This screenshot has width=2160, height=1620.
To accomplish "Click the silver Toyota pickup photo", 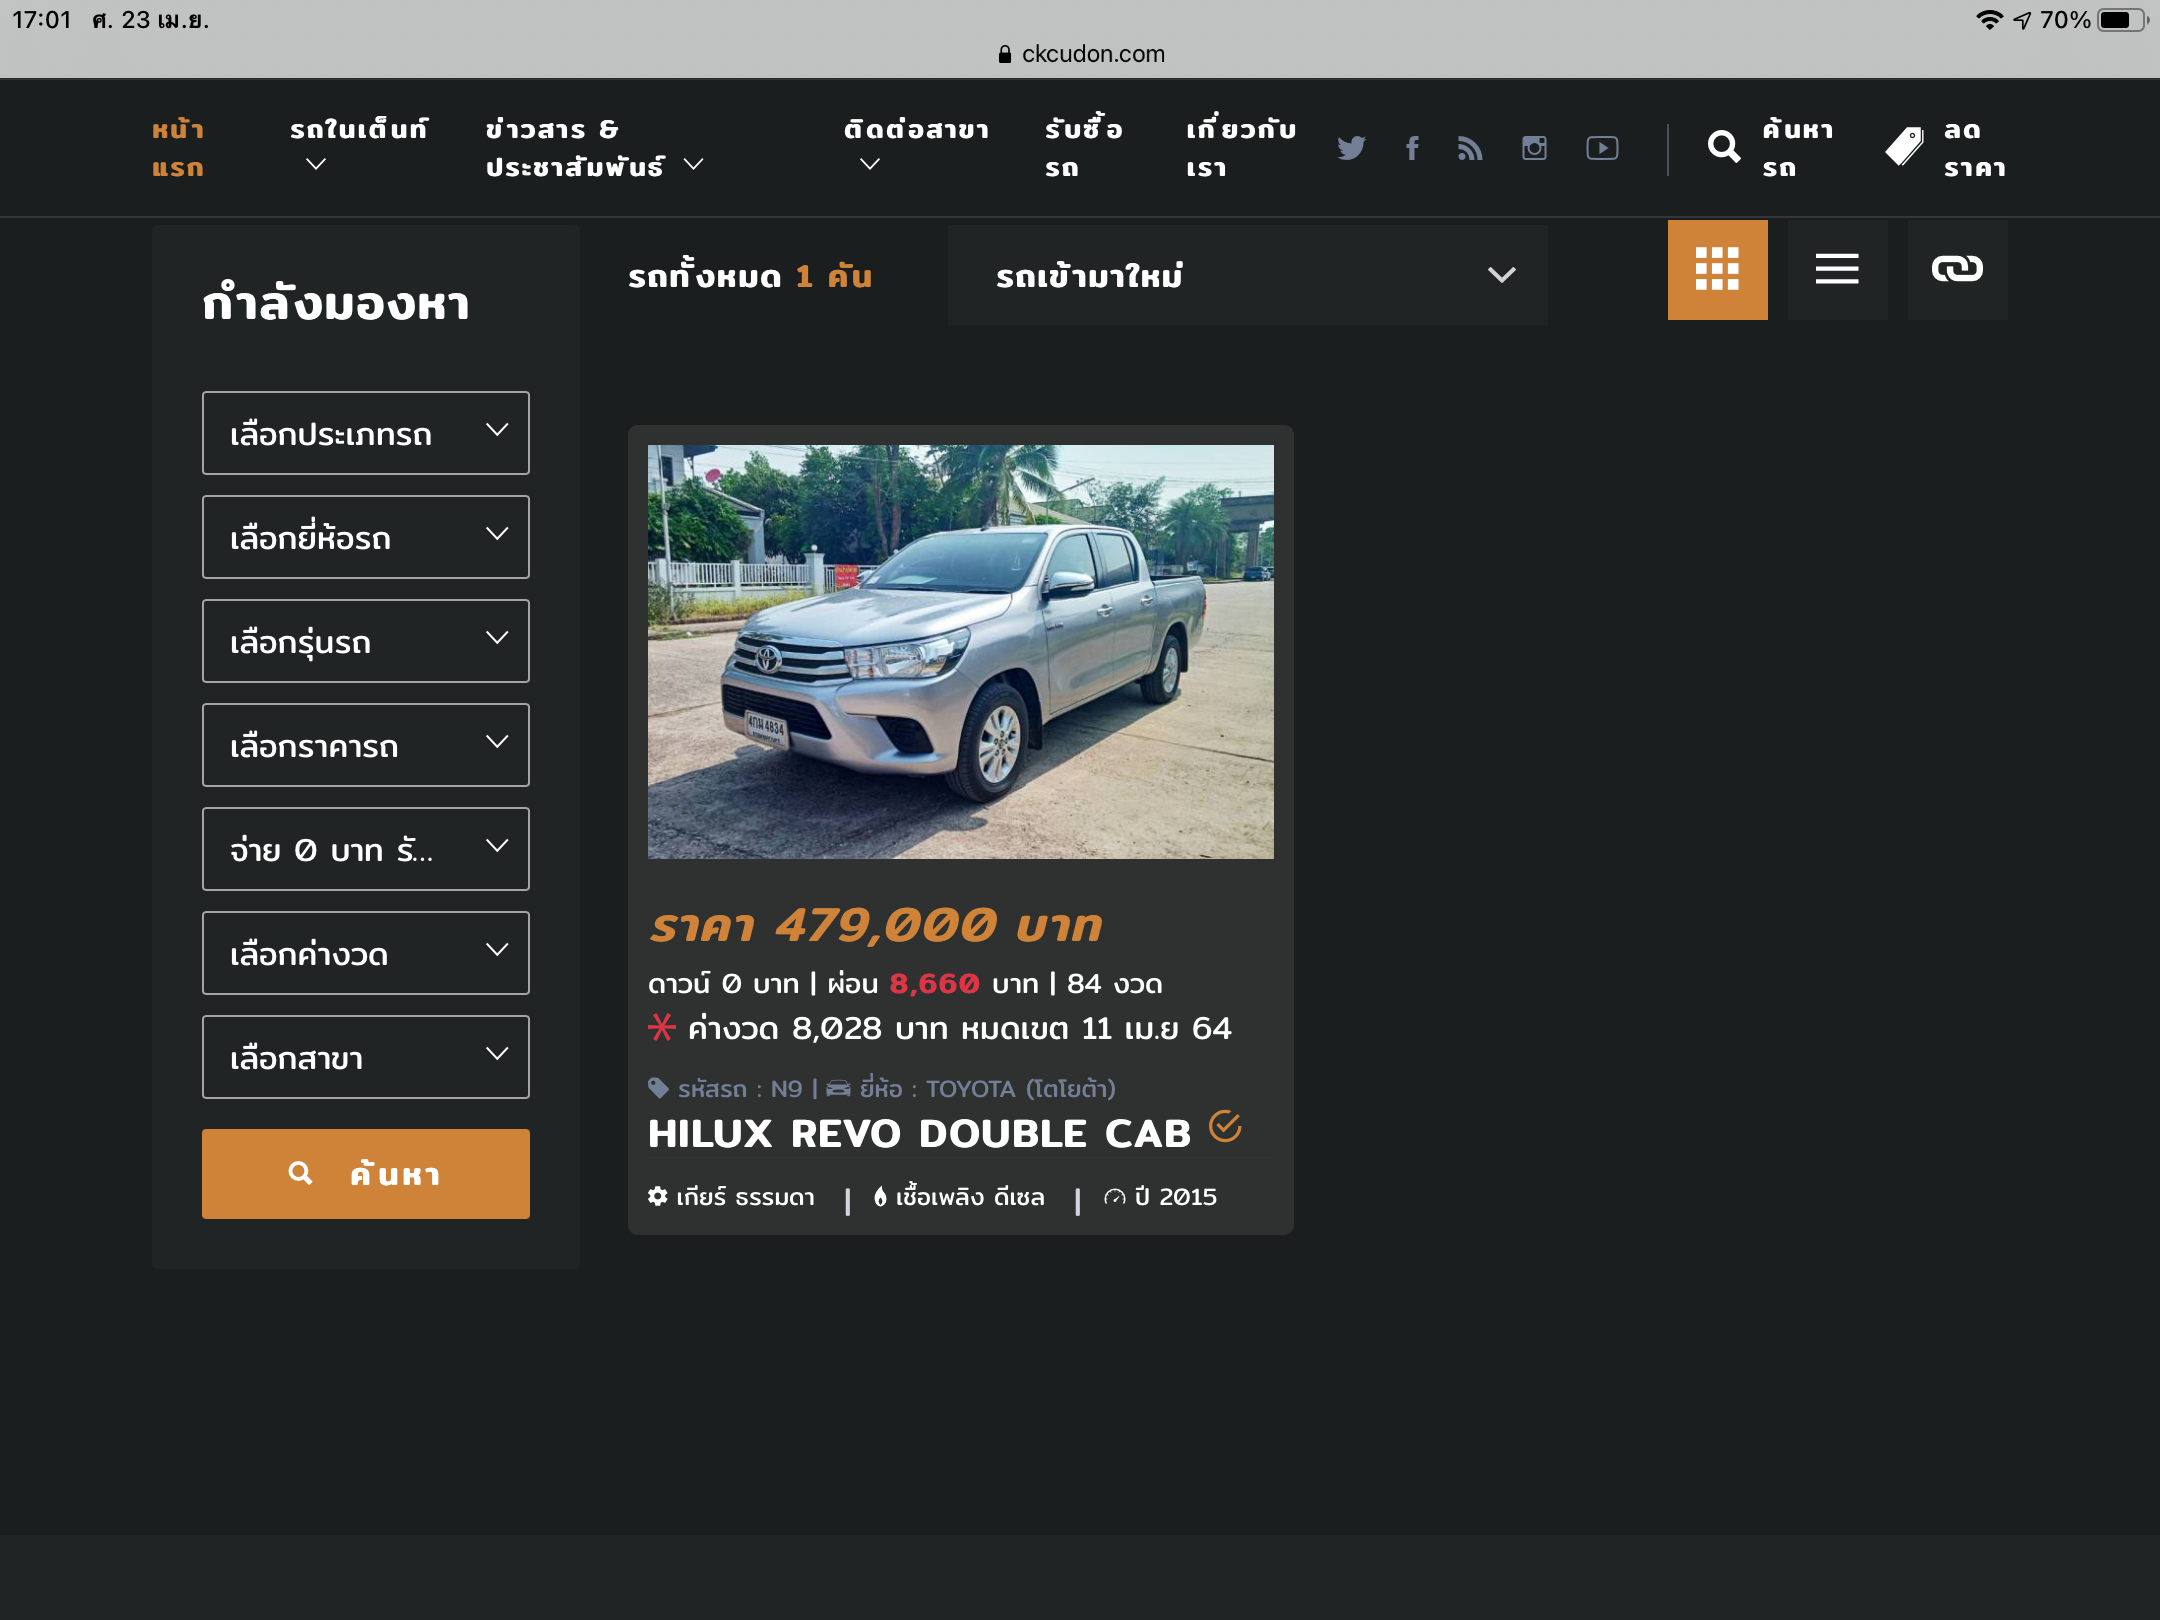I will click(960, 651).
